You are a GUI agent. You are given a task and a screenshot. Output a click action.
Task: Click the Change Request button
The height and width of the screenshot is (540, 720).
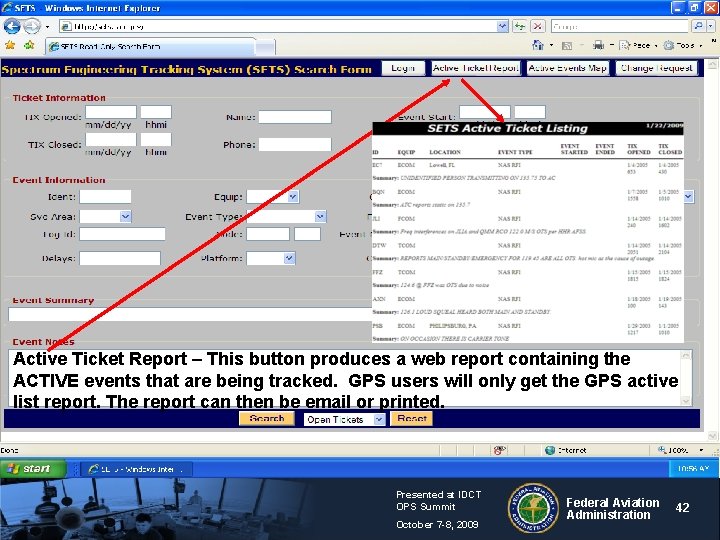pos(657,68)
